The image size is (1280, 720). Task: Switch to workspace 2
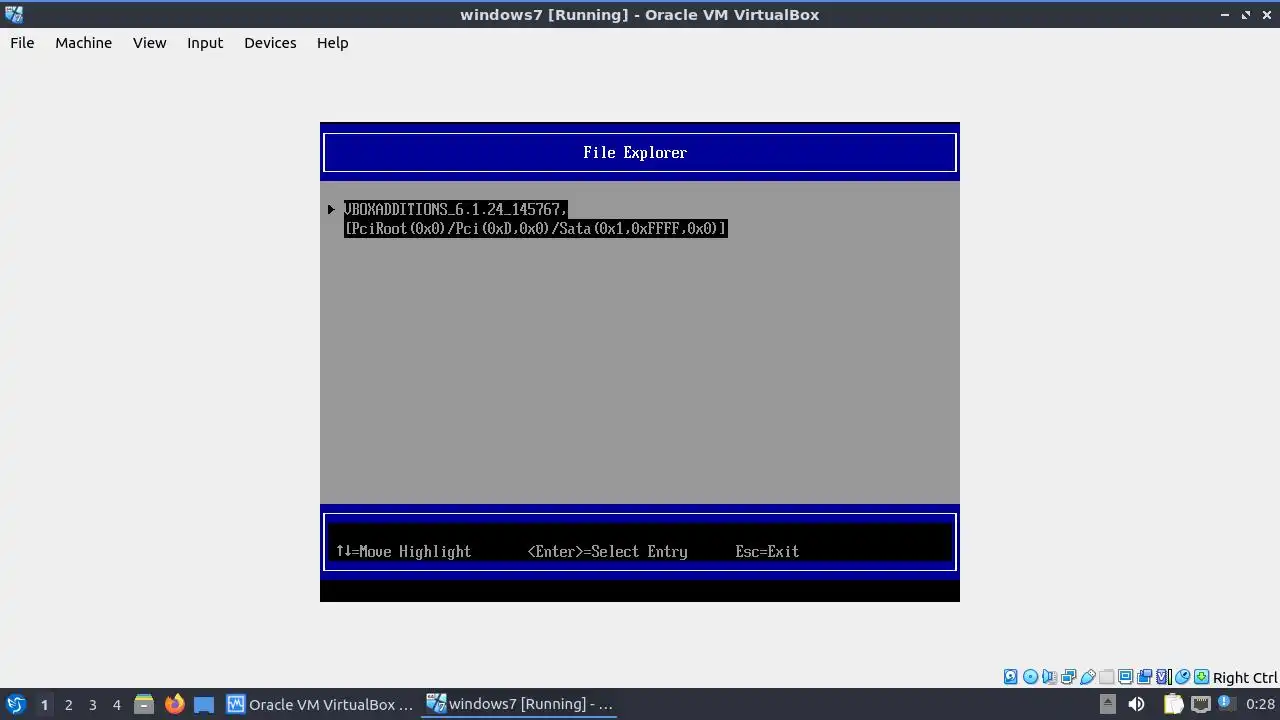click(68, 705)
